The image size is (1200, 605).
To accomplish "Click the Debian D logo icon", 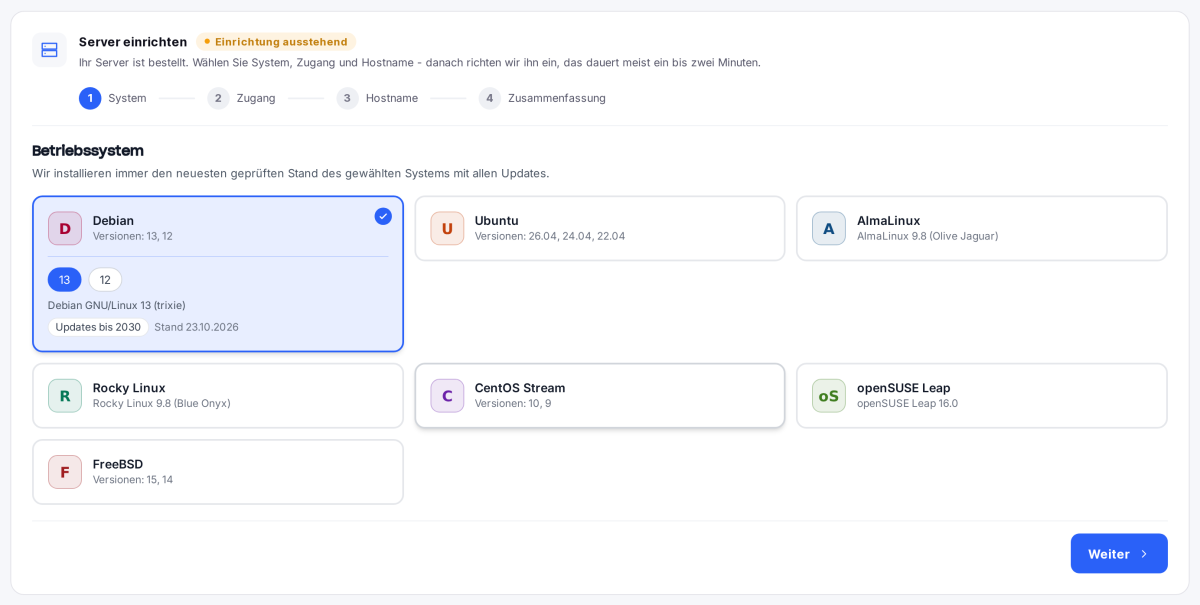I will click(65, 228).
